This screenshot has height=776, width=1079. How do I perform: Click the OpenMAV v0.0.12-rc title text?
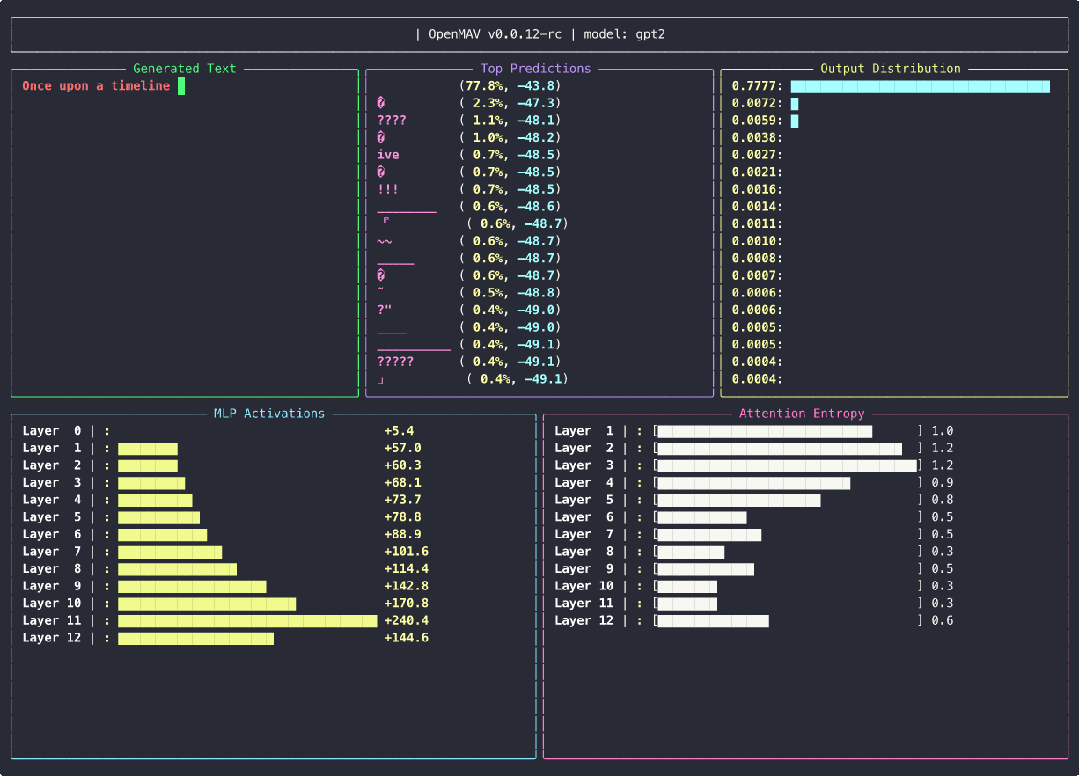(495, 34)
